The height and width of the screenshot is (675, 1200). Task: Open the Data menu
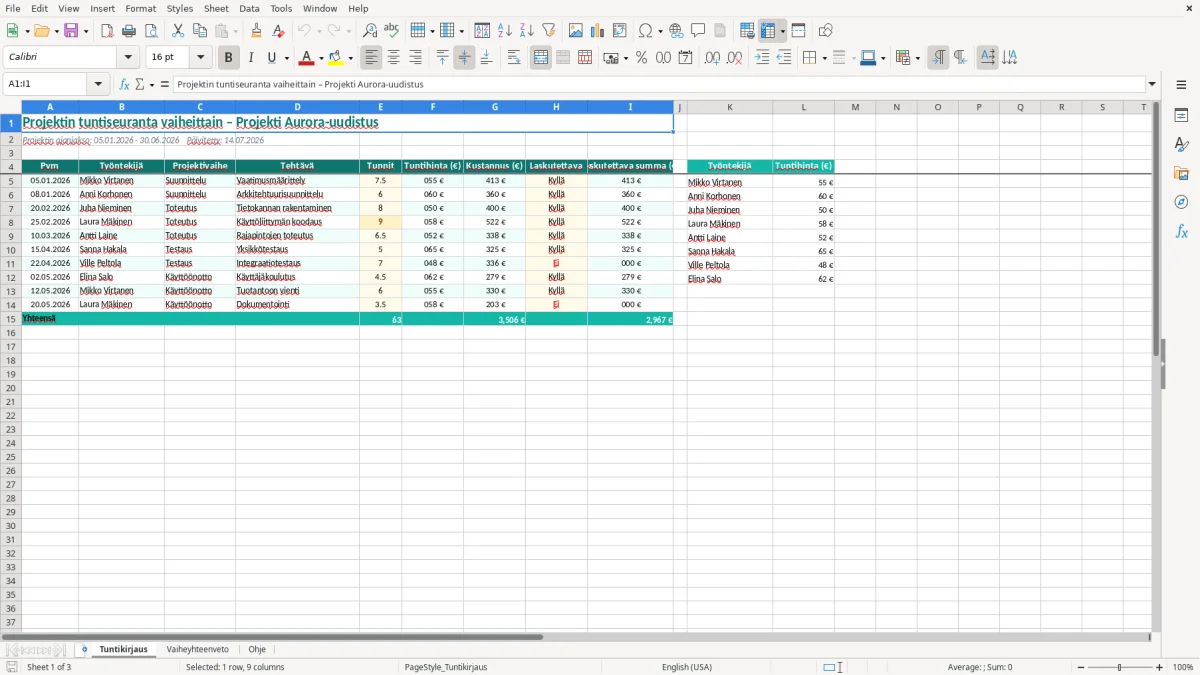point(249,8)
